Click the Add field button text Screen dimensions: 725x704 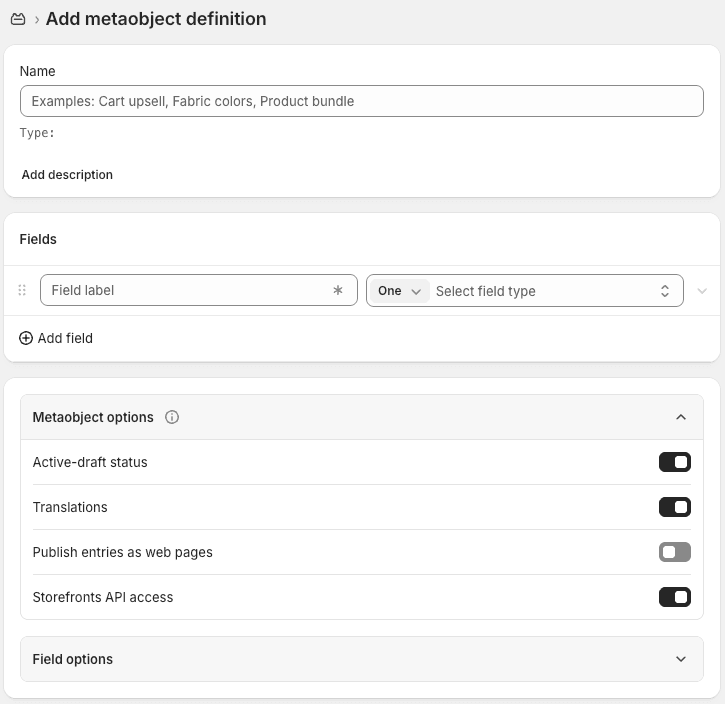(65, 338)
